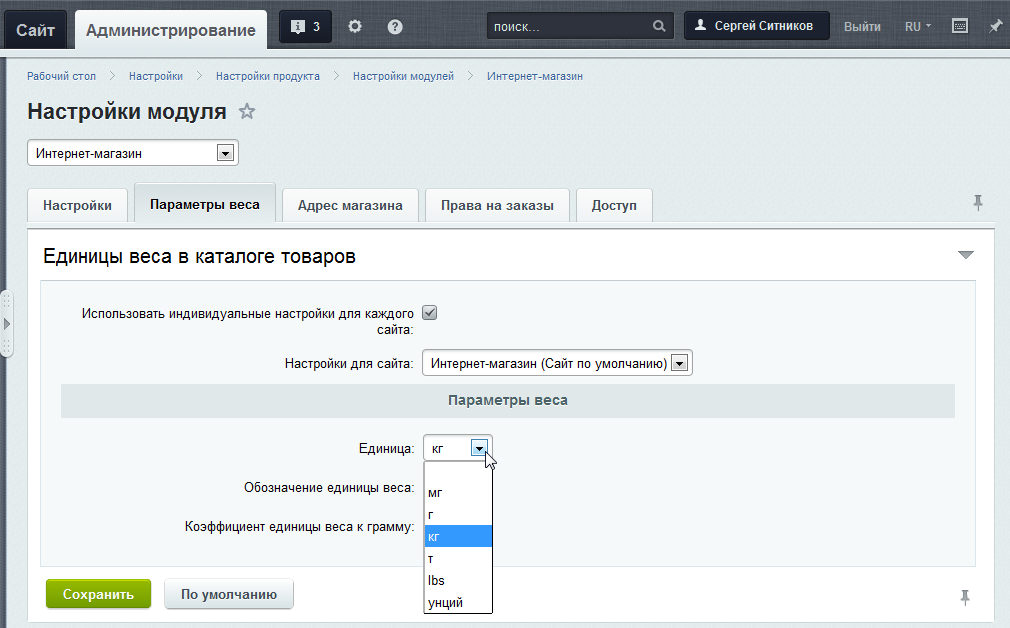Click the Единица dropdown arrow
The height and width of the screenshot is (628, 1010).
(479, 448)
